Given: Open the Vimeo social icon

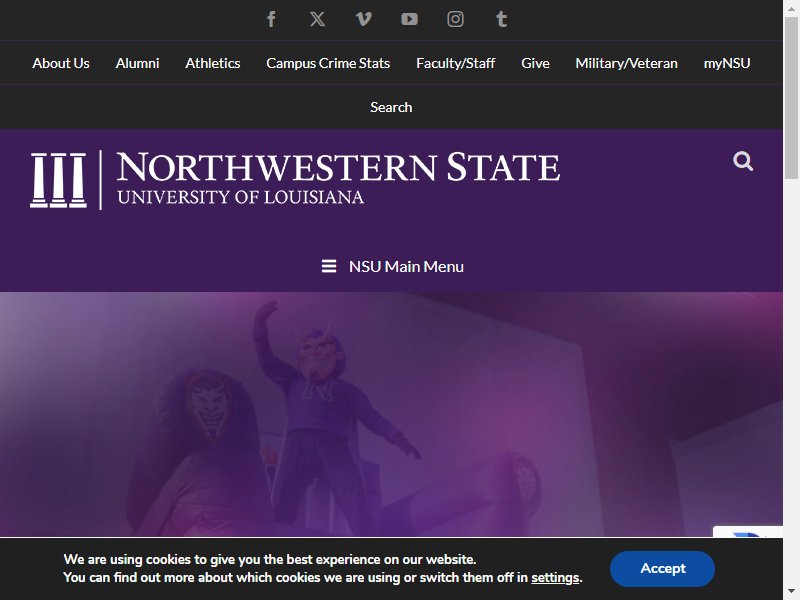Looking at the screenshot, I should tap(363, 19).
